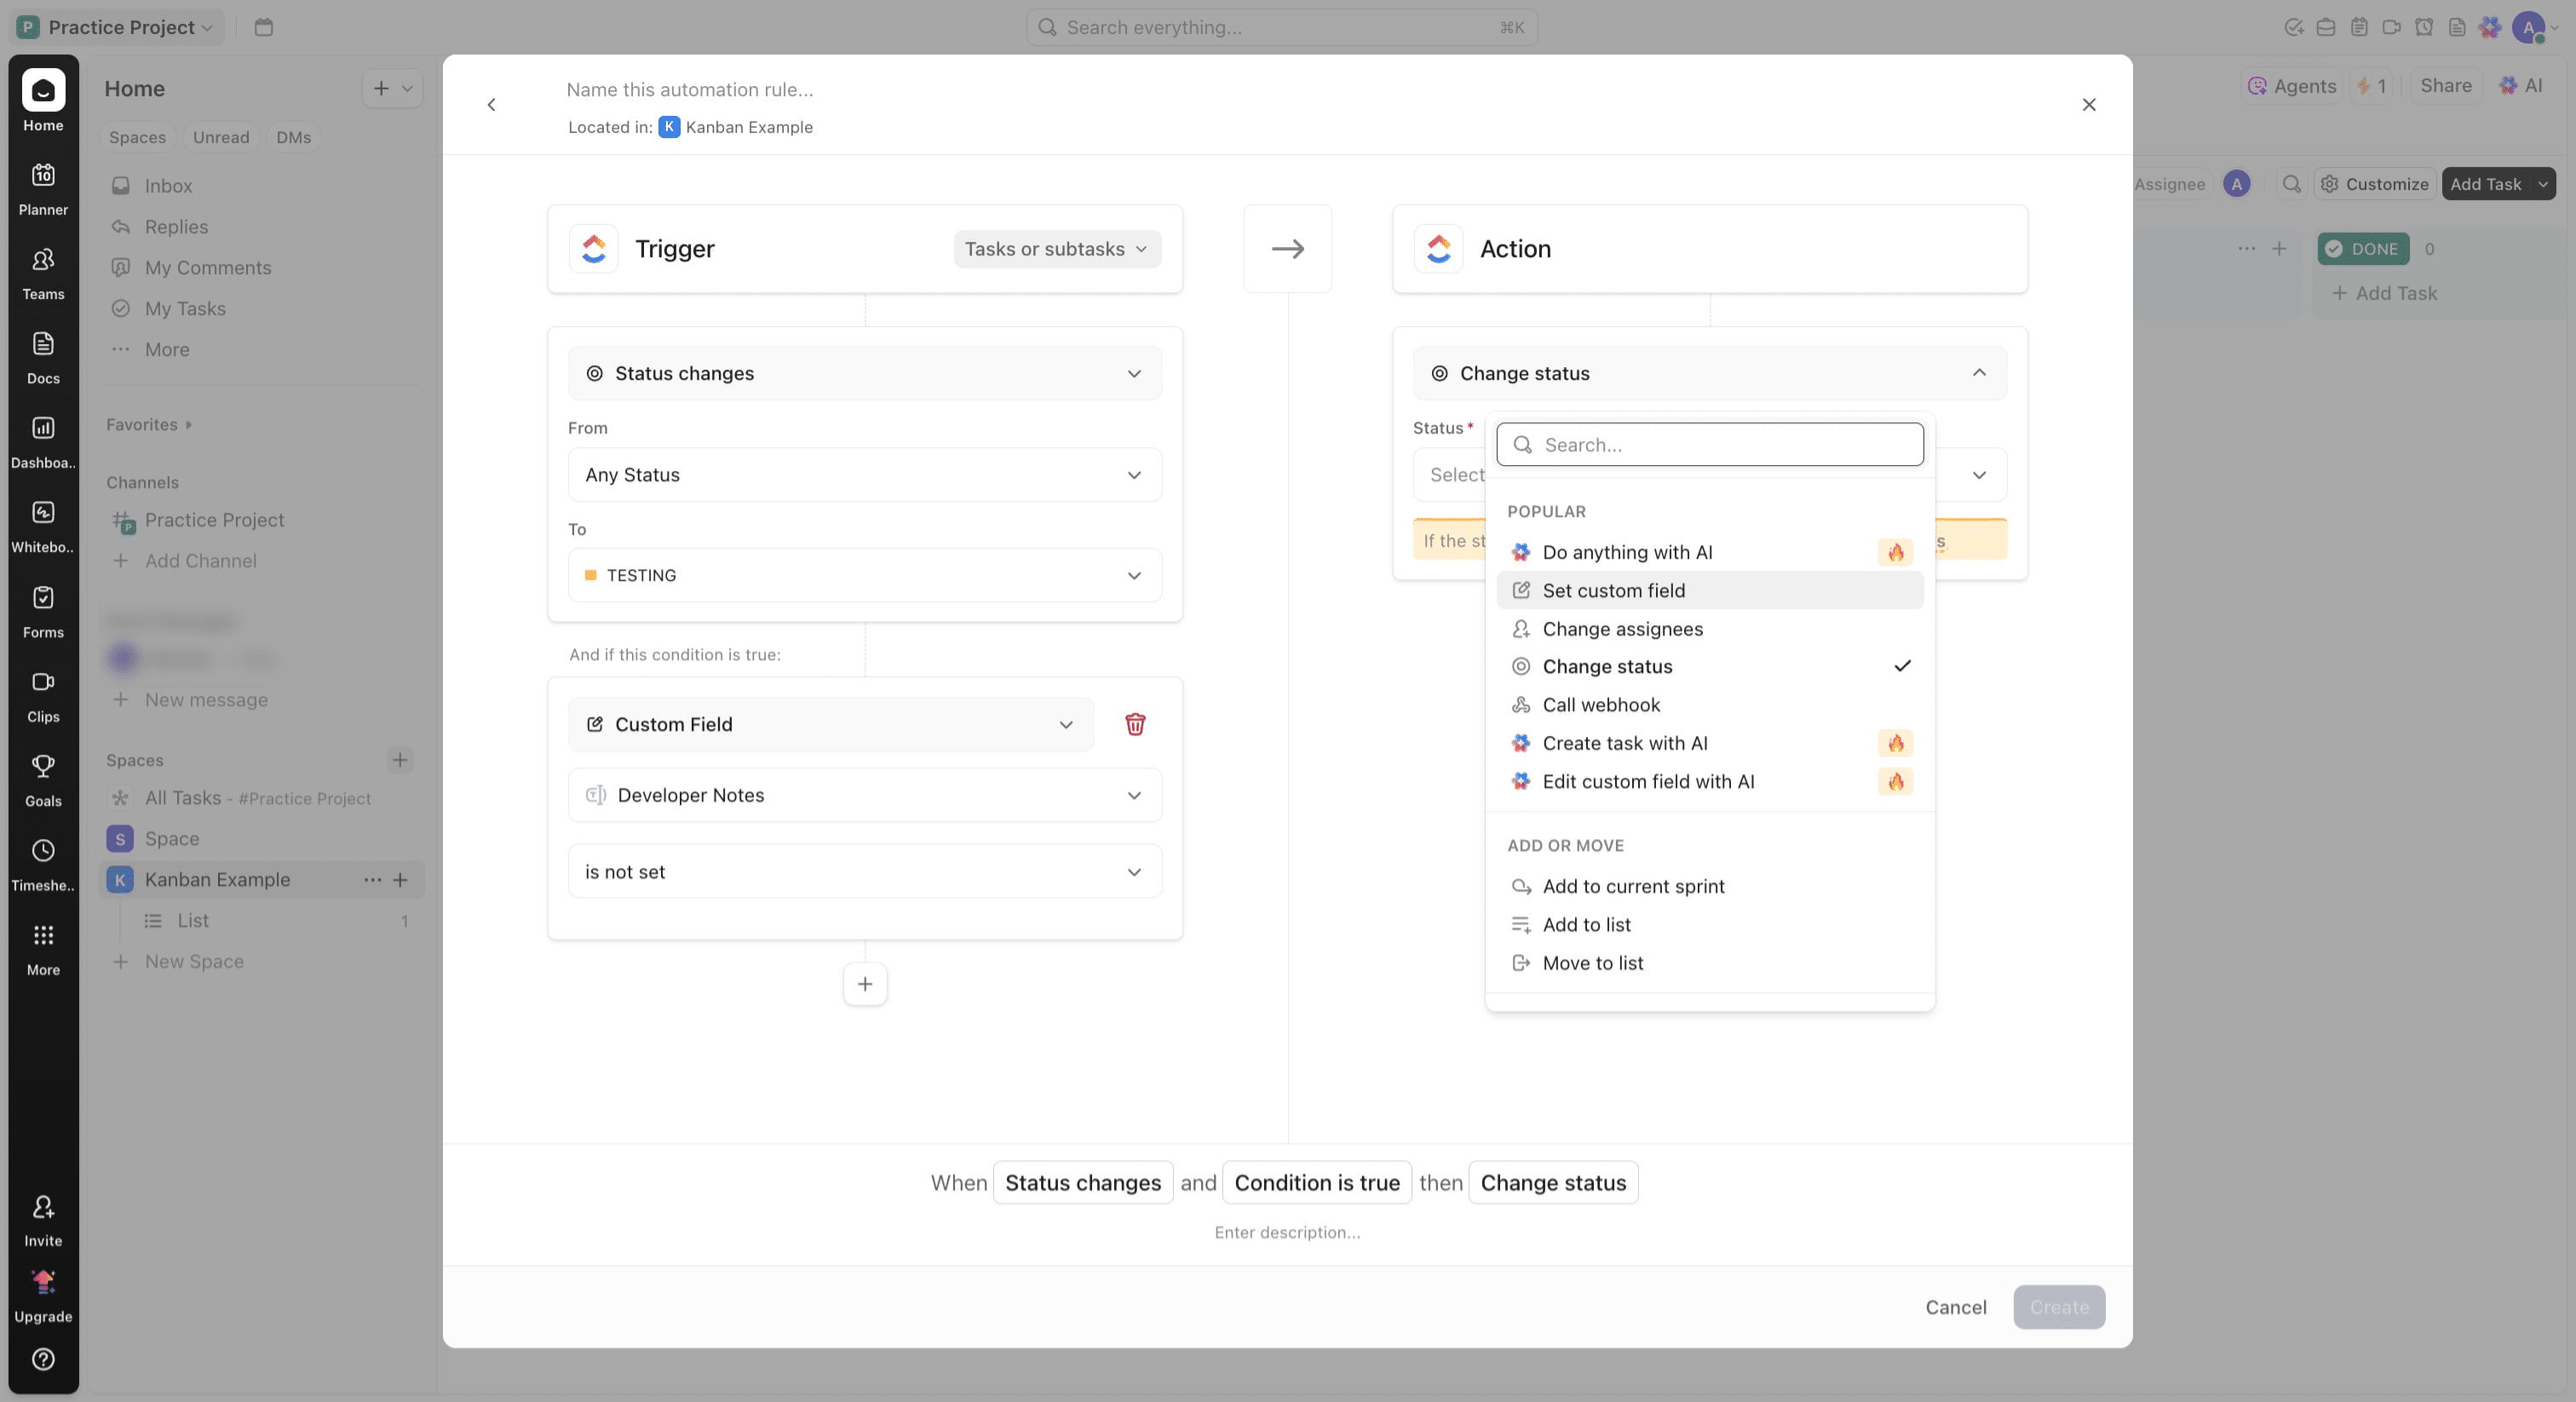Expand the Favorites section
This screenshot has height=1402, width=2576.
point(149,424)
